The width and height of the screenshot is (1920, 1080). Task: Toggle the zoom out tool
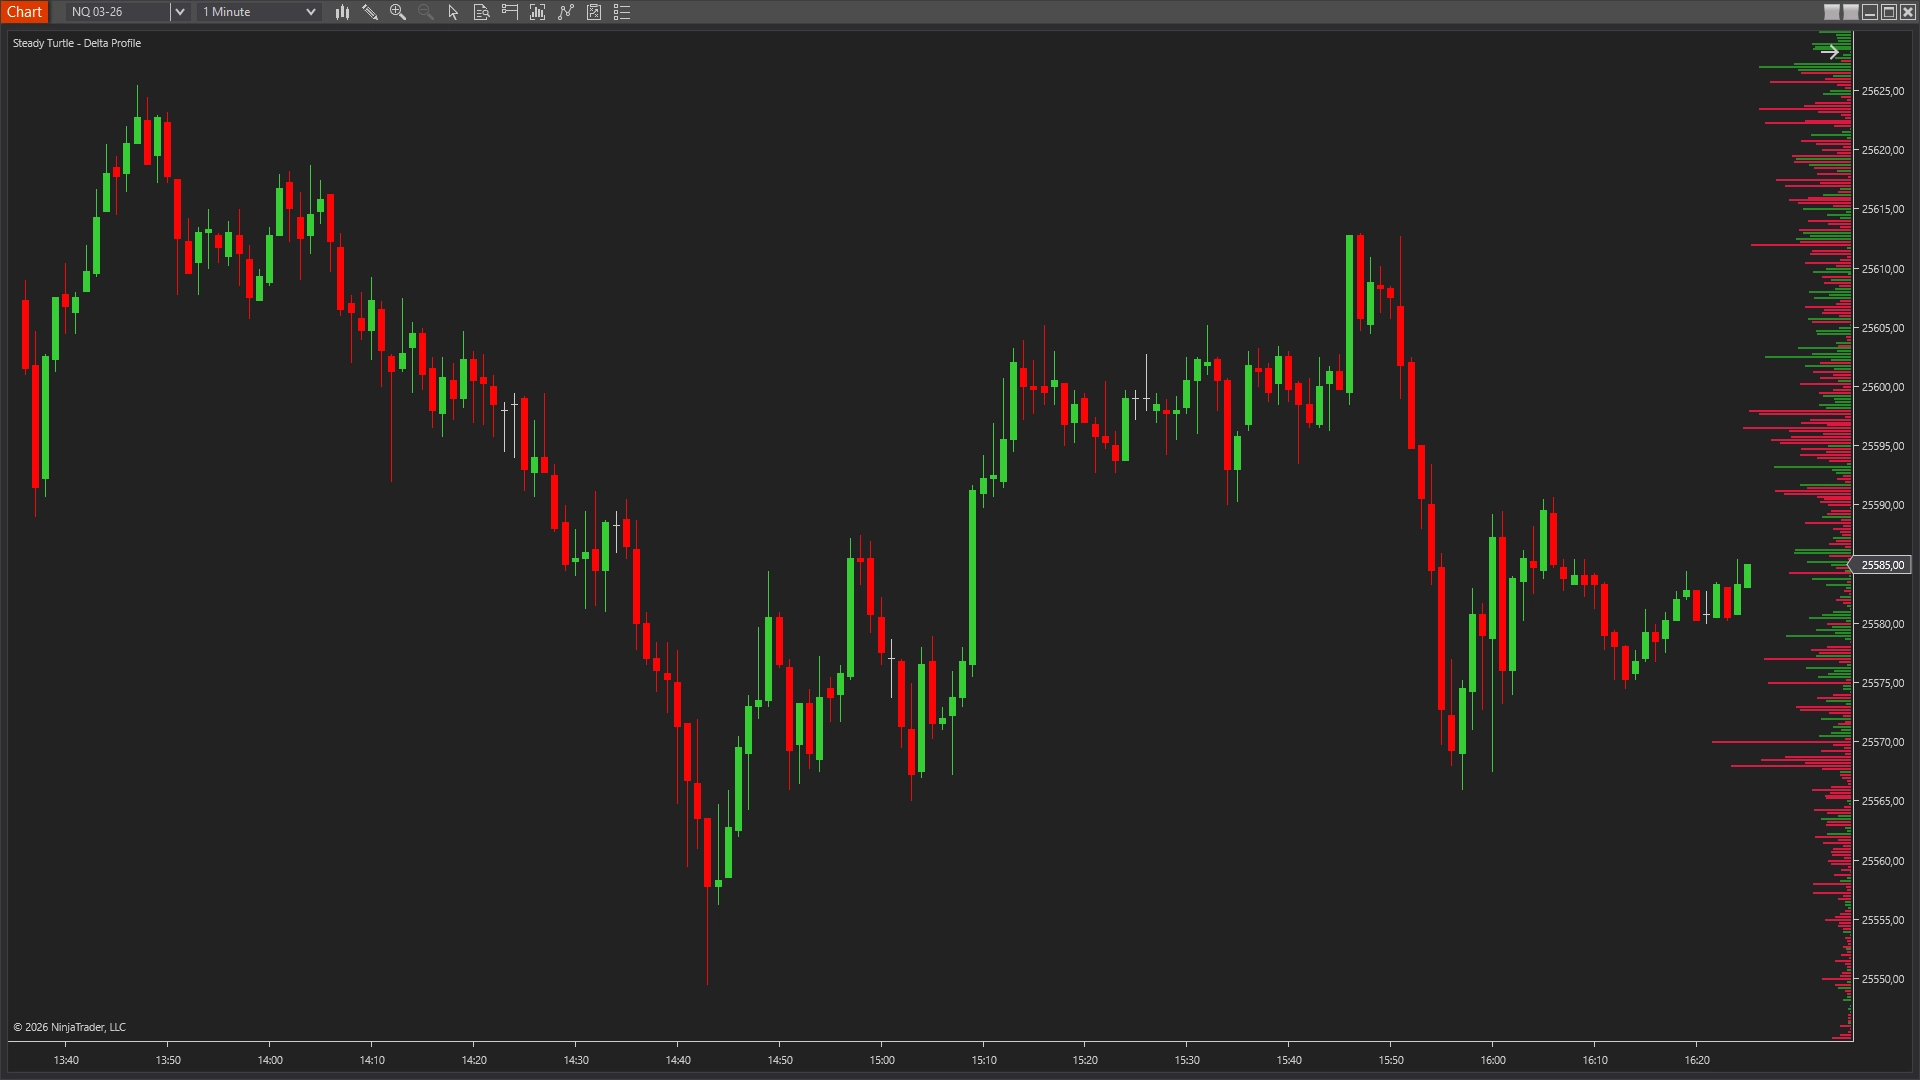coord(425,12)
